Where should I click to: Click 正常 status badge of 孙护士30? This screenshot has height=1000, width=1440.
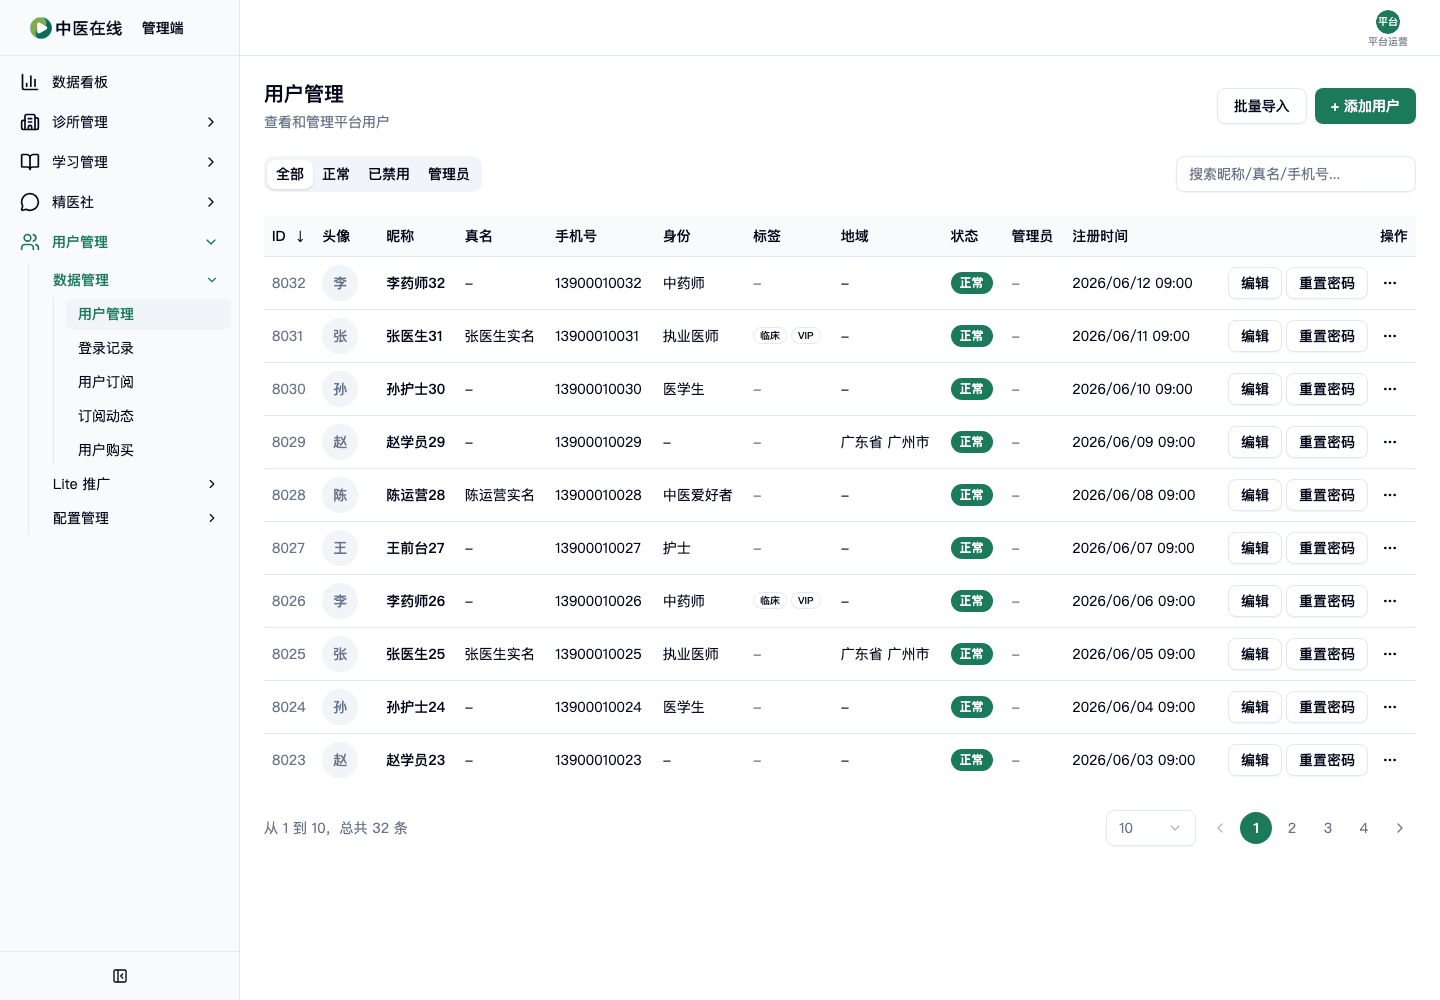(972, 389)
